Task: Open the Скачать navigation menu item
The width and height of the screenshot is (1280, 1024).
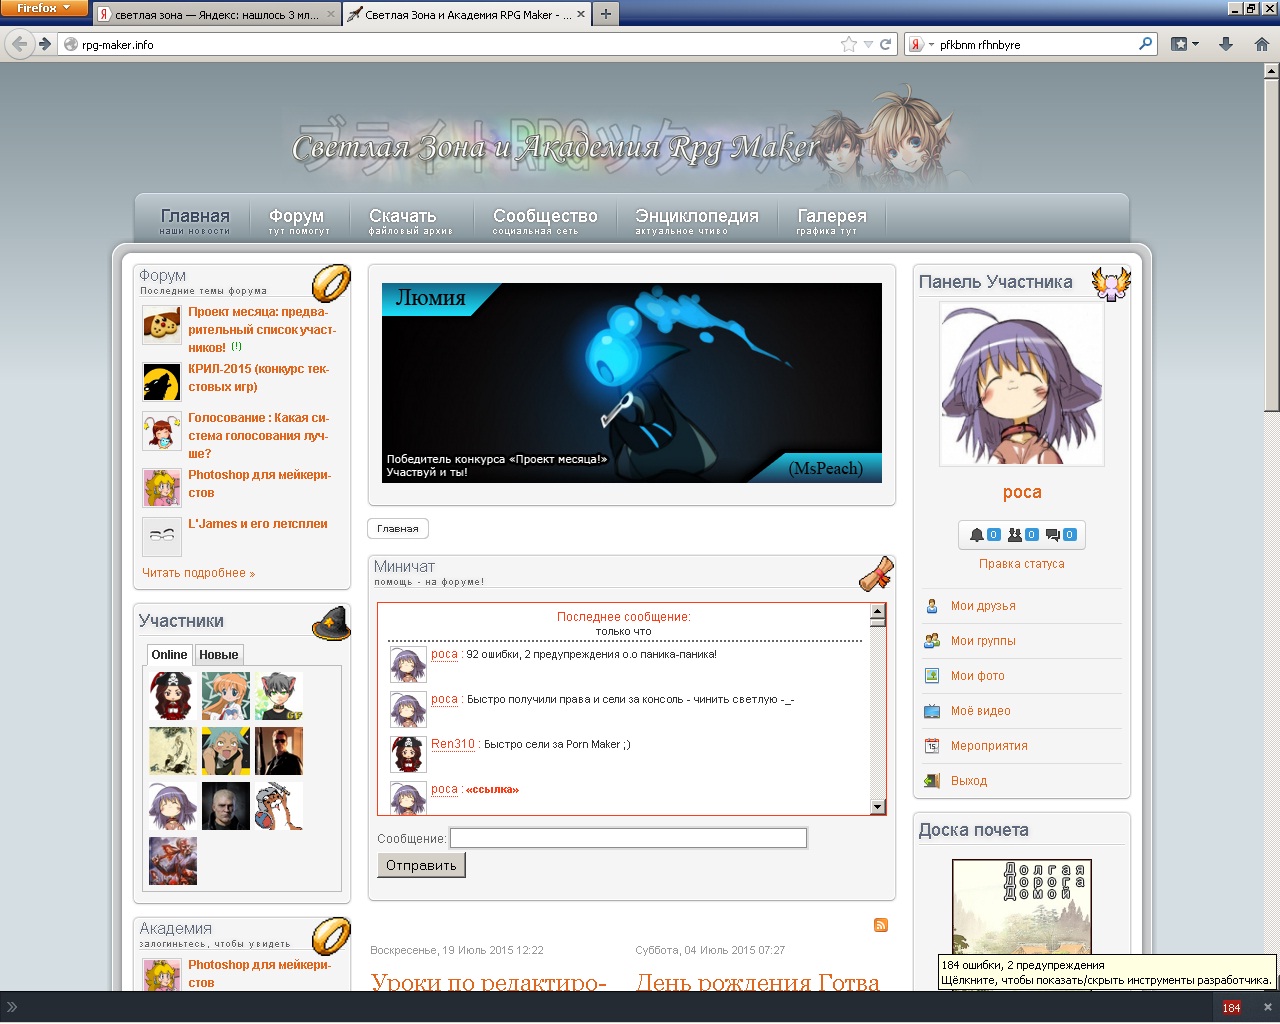Action: [410, 221]
